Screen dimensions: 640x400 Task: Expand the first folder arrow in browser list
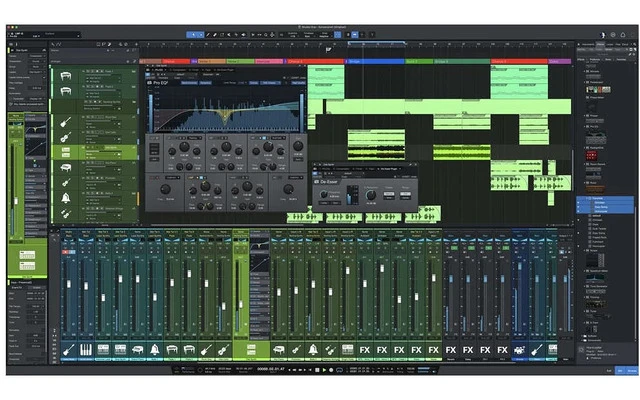click(x=584, y=71)
